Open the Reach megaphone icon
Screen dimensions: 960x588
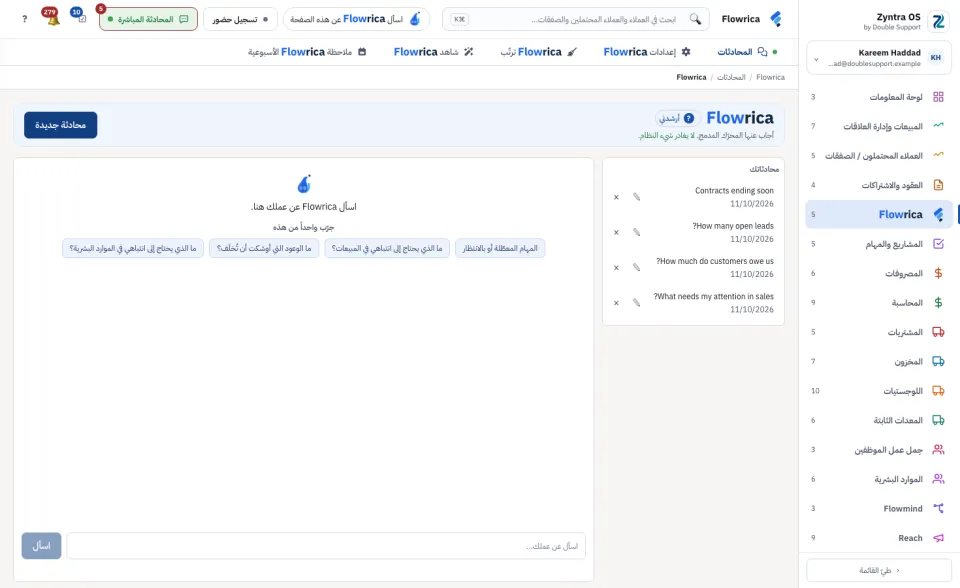coord(938,538)
